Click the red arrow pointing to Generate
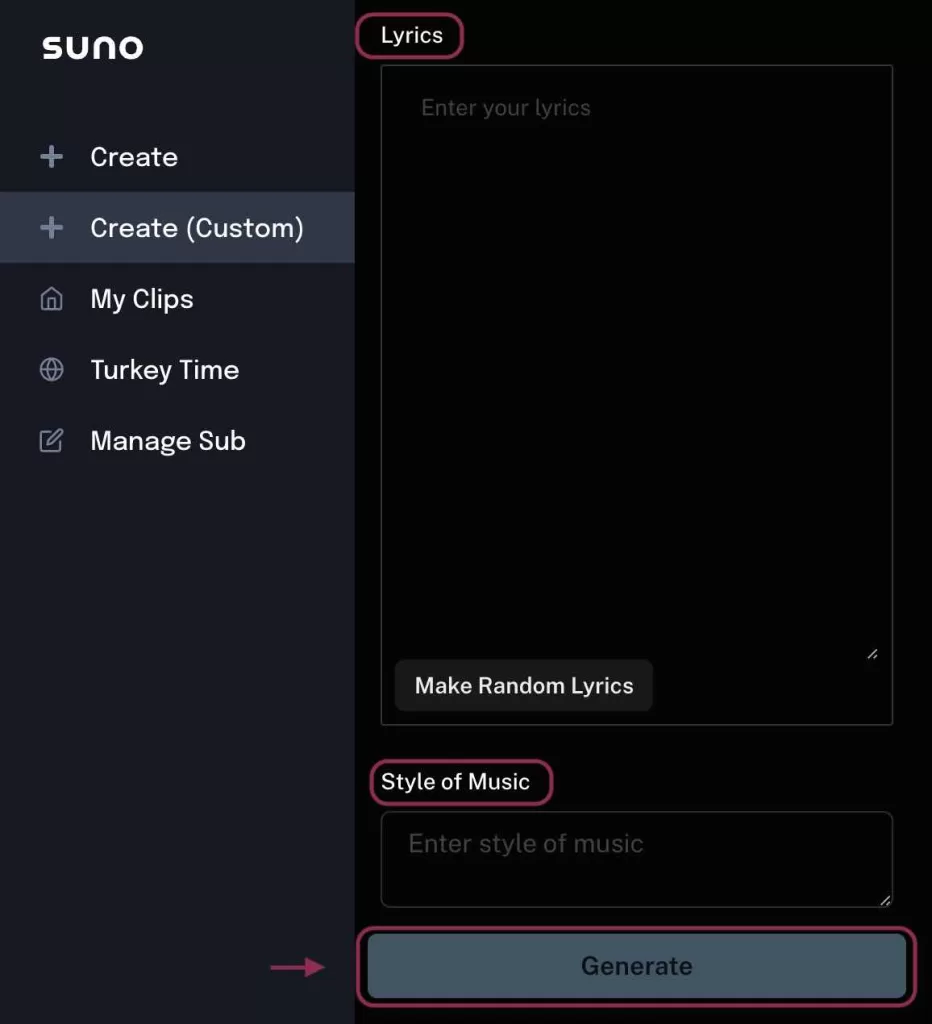The width and height of the screenshot is (932, 1024). click(x=298, y=967)
